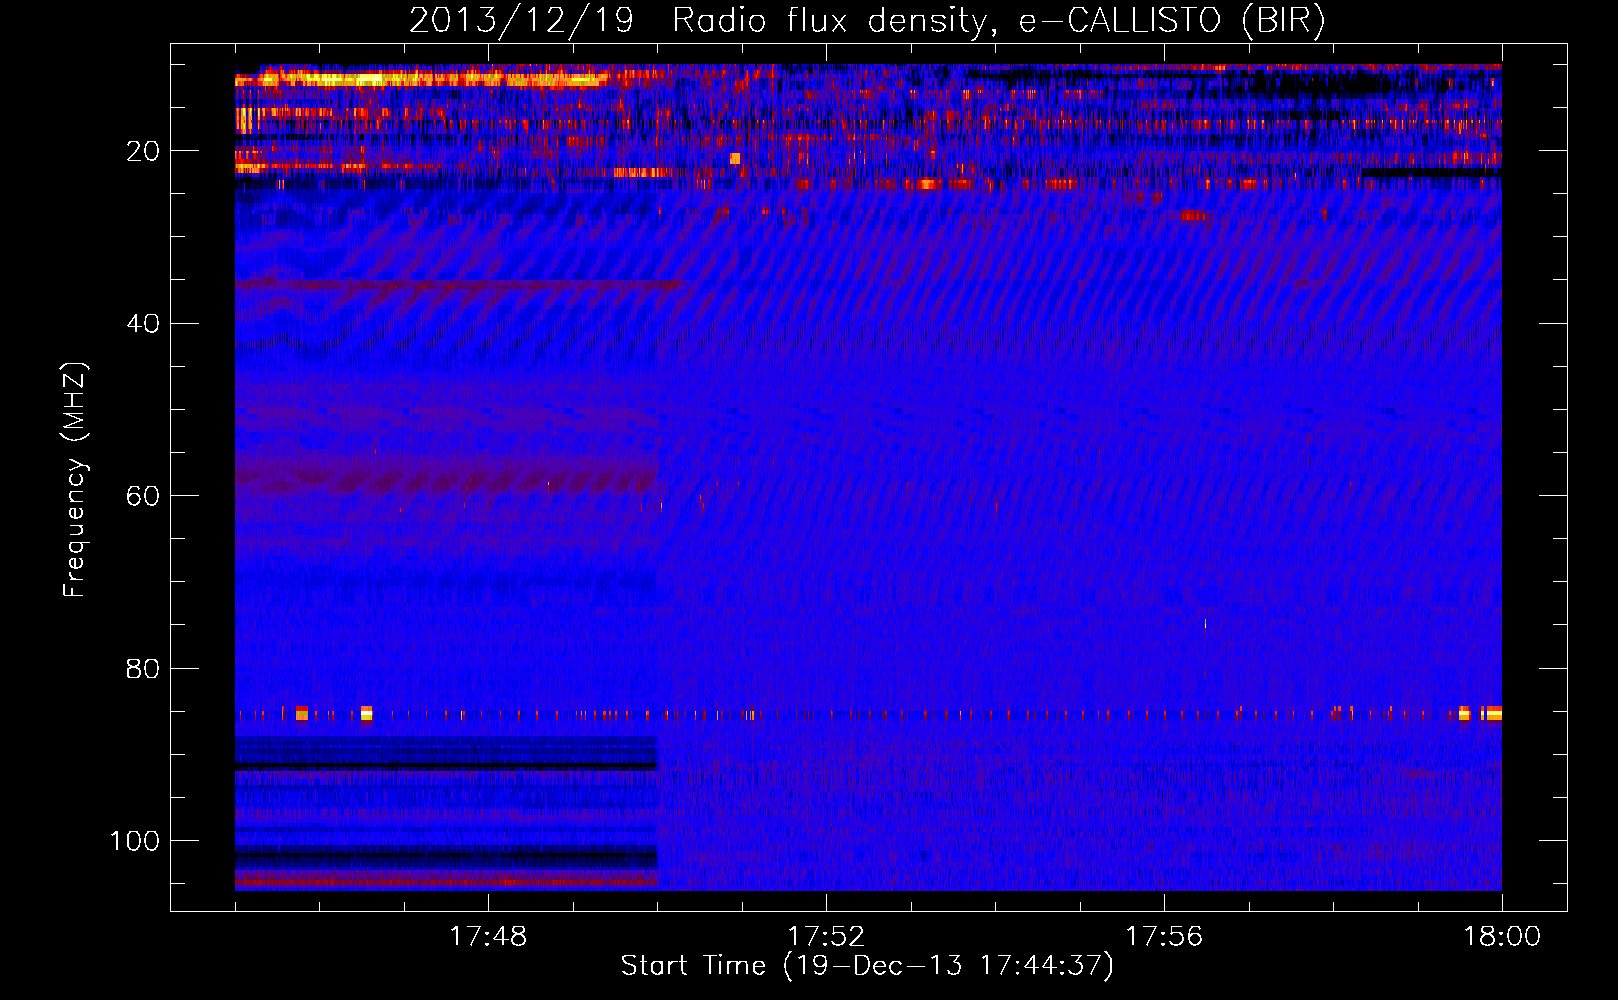Click the 80 frequency tick label
This screenshot has width=1618, height=1000.
click(143, 669)
